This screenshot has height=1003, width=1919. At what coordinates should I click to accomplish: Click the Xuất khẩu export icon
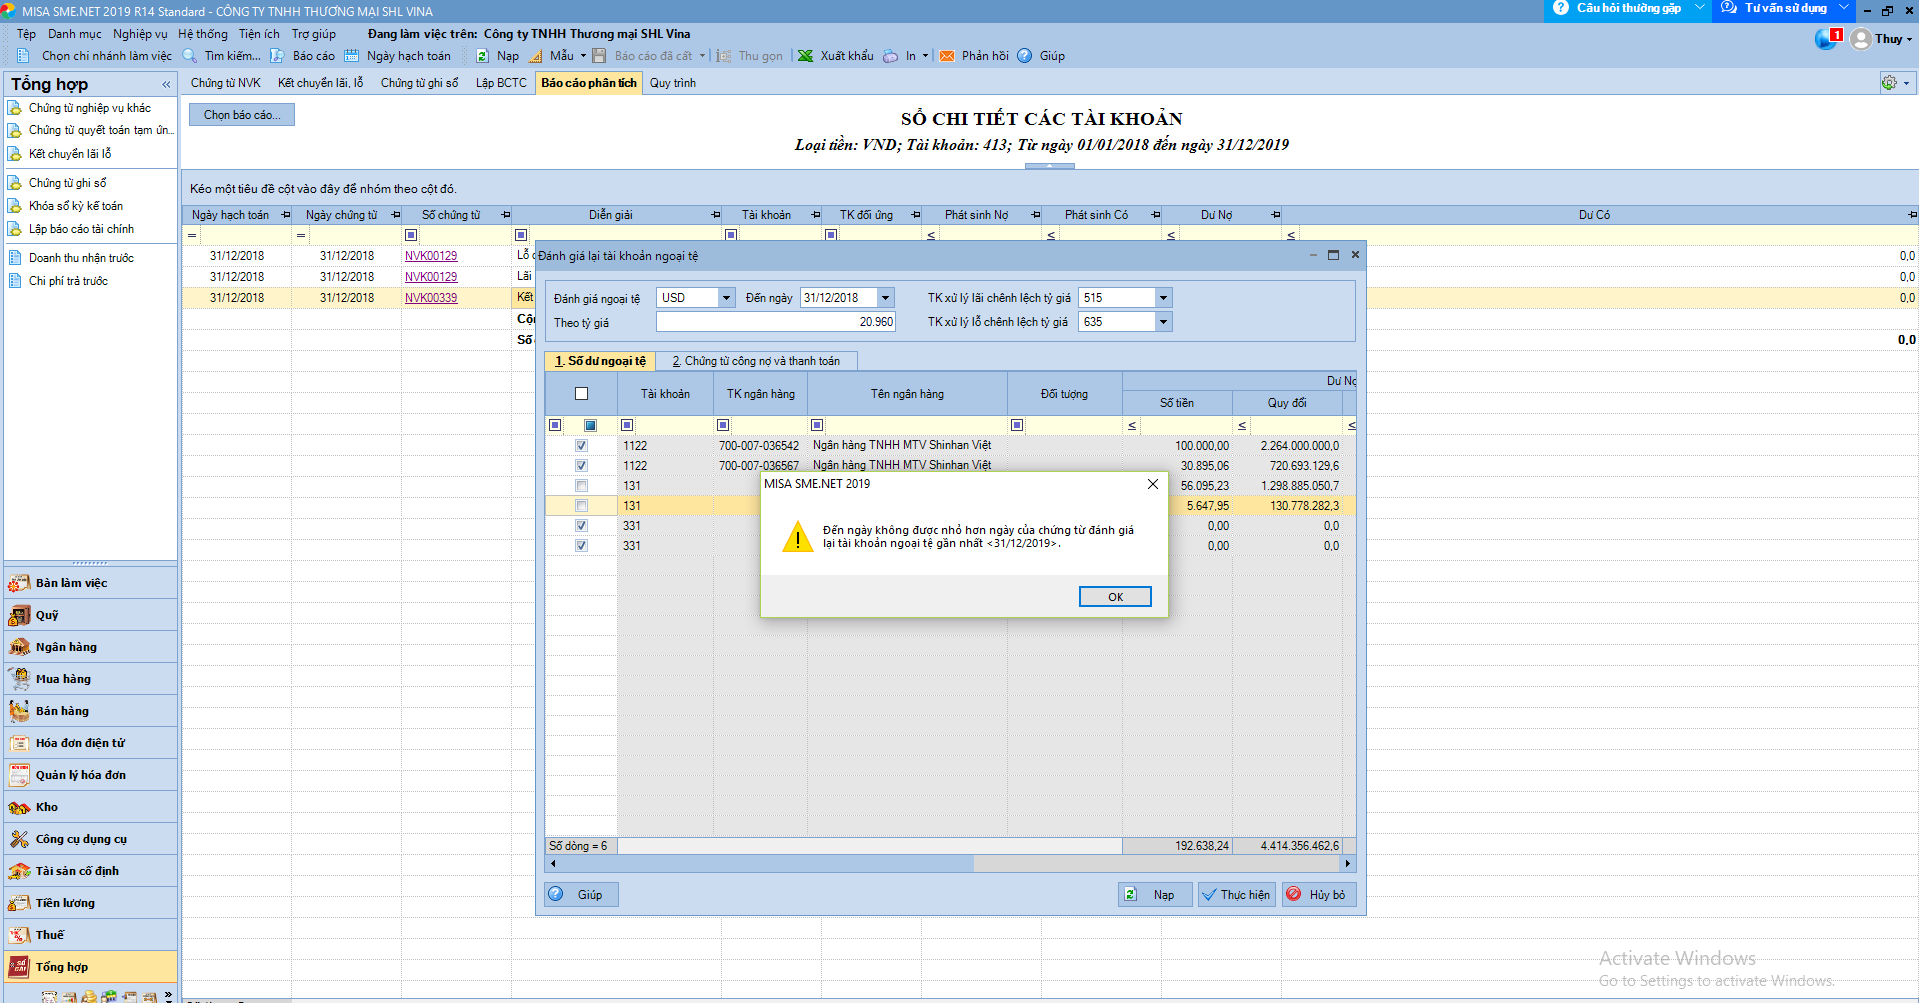[805, 56]
